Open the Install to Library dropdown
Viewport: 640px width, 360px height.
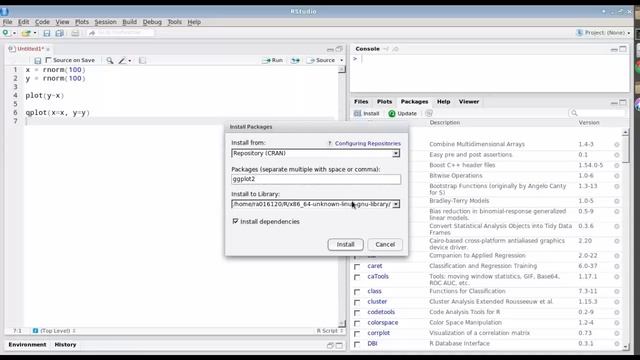coord(316,204)
